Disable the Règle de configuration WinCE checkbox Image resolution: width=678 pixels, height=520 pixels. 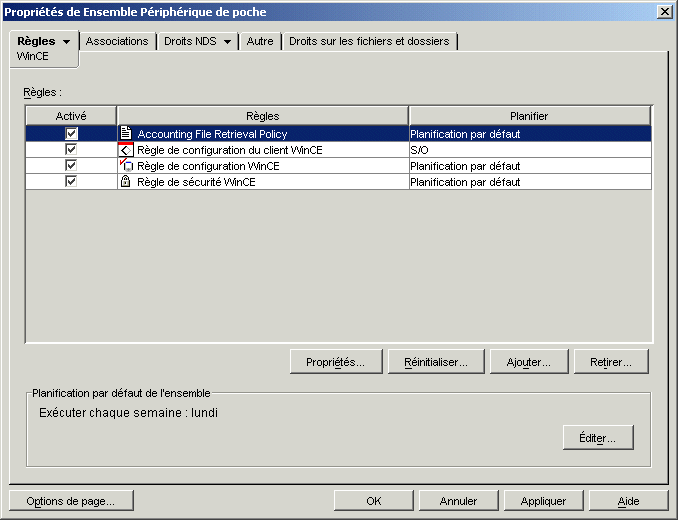71,166
